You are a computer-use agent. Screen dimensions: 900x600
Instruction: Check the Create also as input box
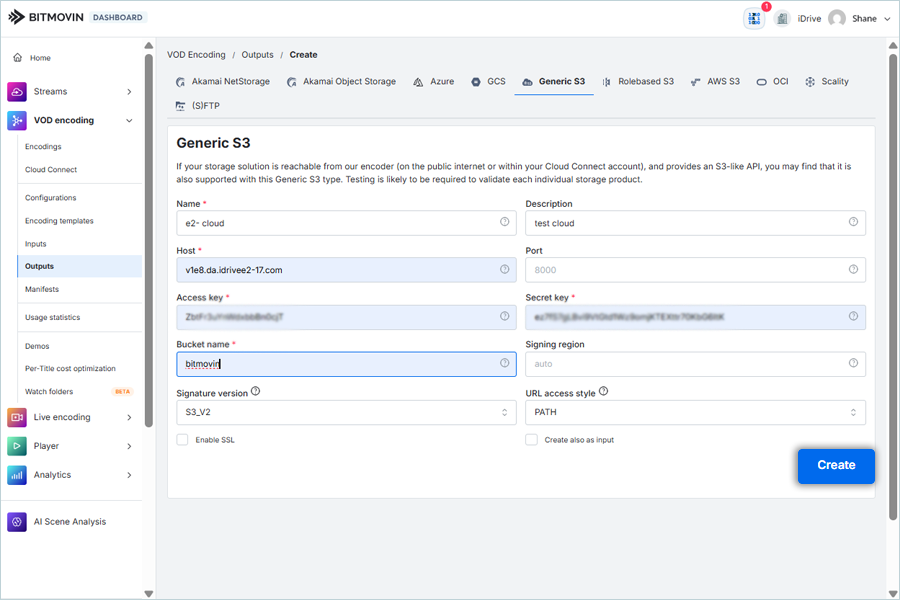[x=532, y=440]
